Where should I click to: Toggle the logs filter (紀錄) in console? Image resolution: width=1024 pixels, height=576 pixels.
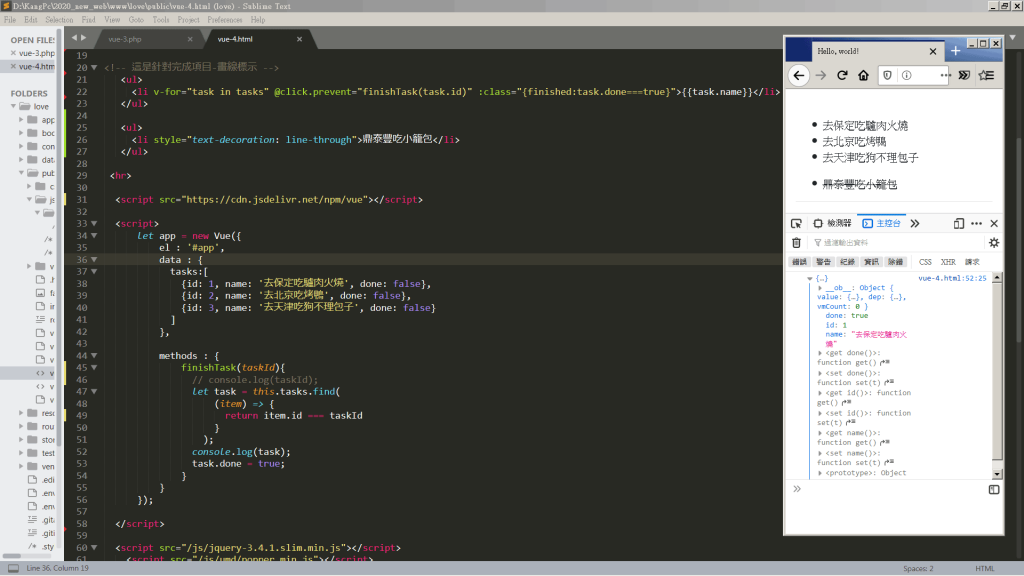pyautogui.click(x=848, y=262)
